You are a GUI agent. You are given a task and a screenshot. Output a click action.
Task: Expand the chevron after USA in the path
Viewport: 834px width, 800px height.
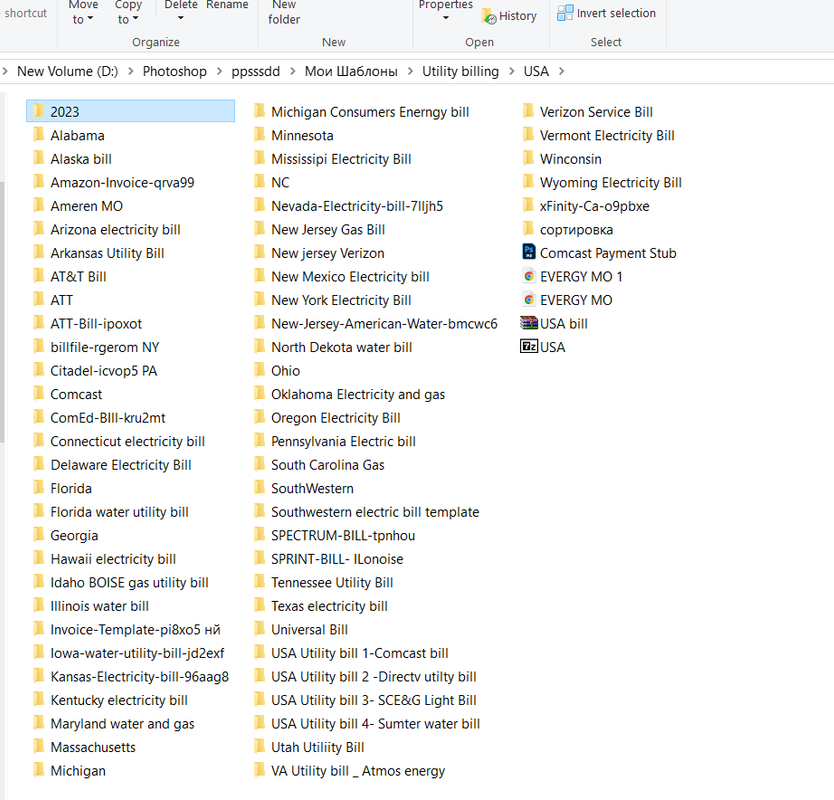[561, 71]
